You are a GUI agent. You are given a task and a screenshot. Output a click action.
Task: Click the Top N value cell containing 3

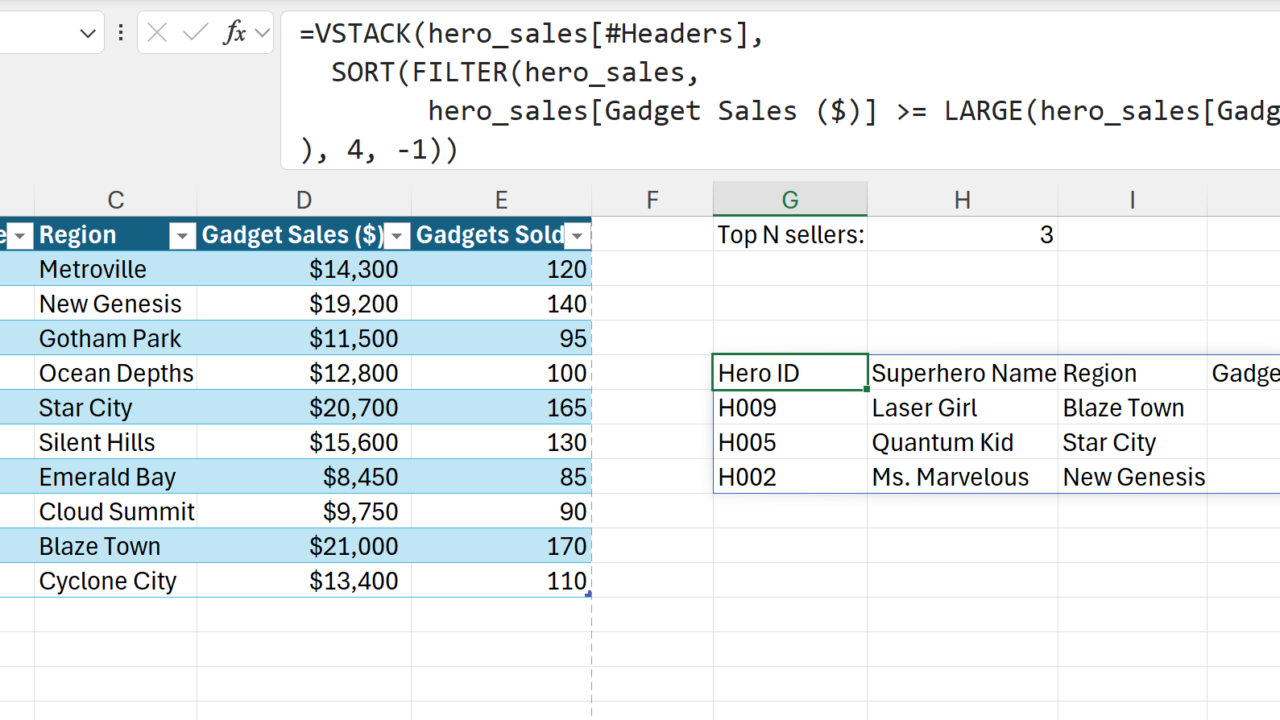[x=962, y=235]
